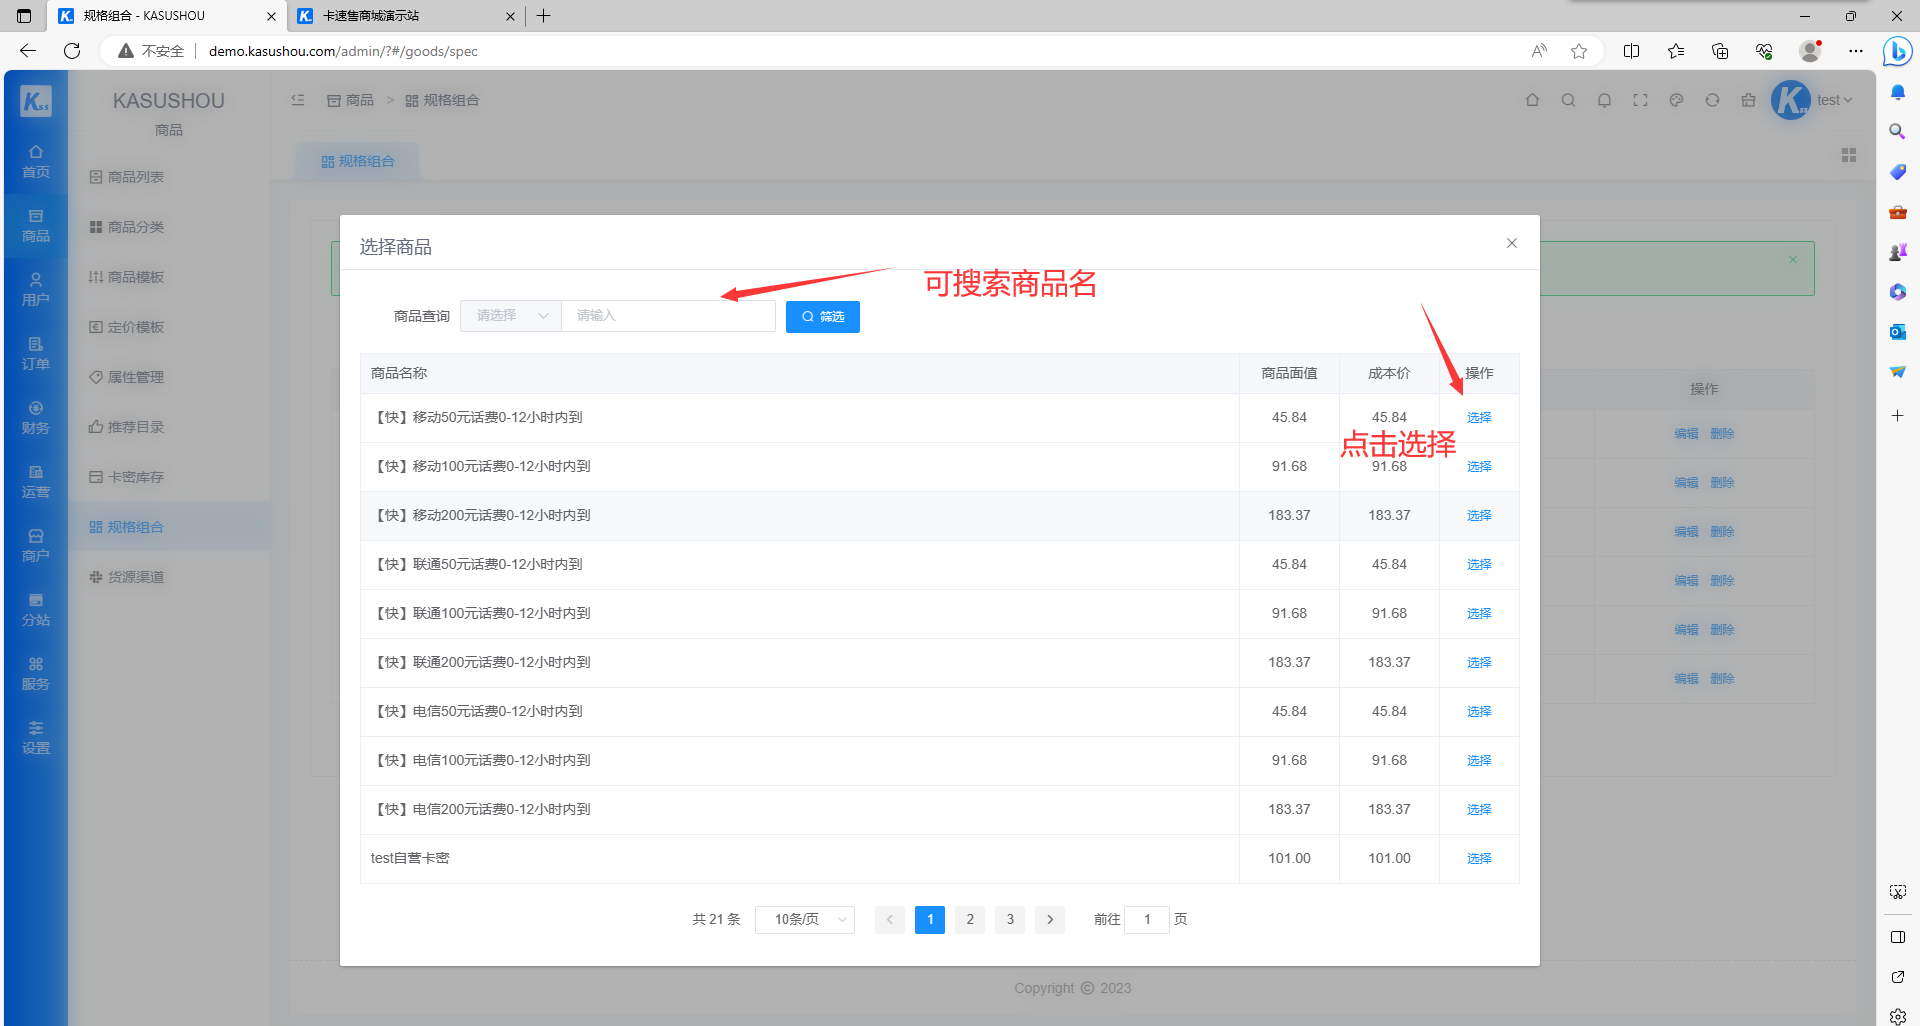Open Bing Copilot sidebar icon
The width and height of the screenshot is (1920, 1026).
tap(1897, 51)
